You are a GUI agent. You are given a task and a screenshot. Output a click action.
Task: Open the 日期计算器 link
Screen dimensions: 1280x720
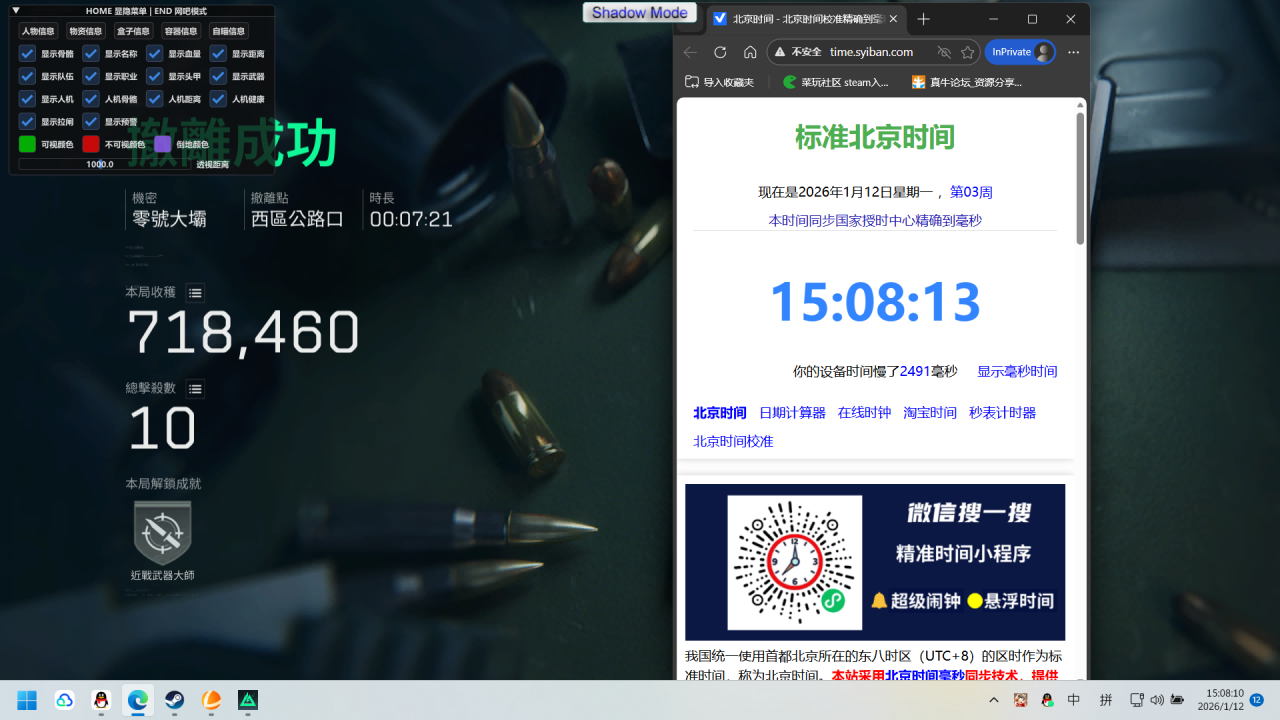791,412
